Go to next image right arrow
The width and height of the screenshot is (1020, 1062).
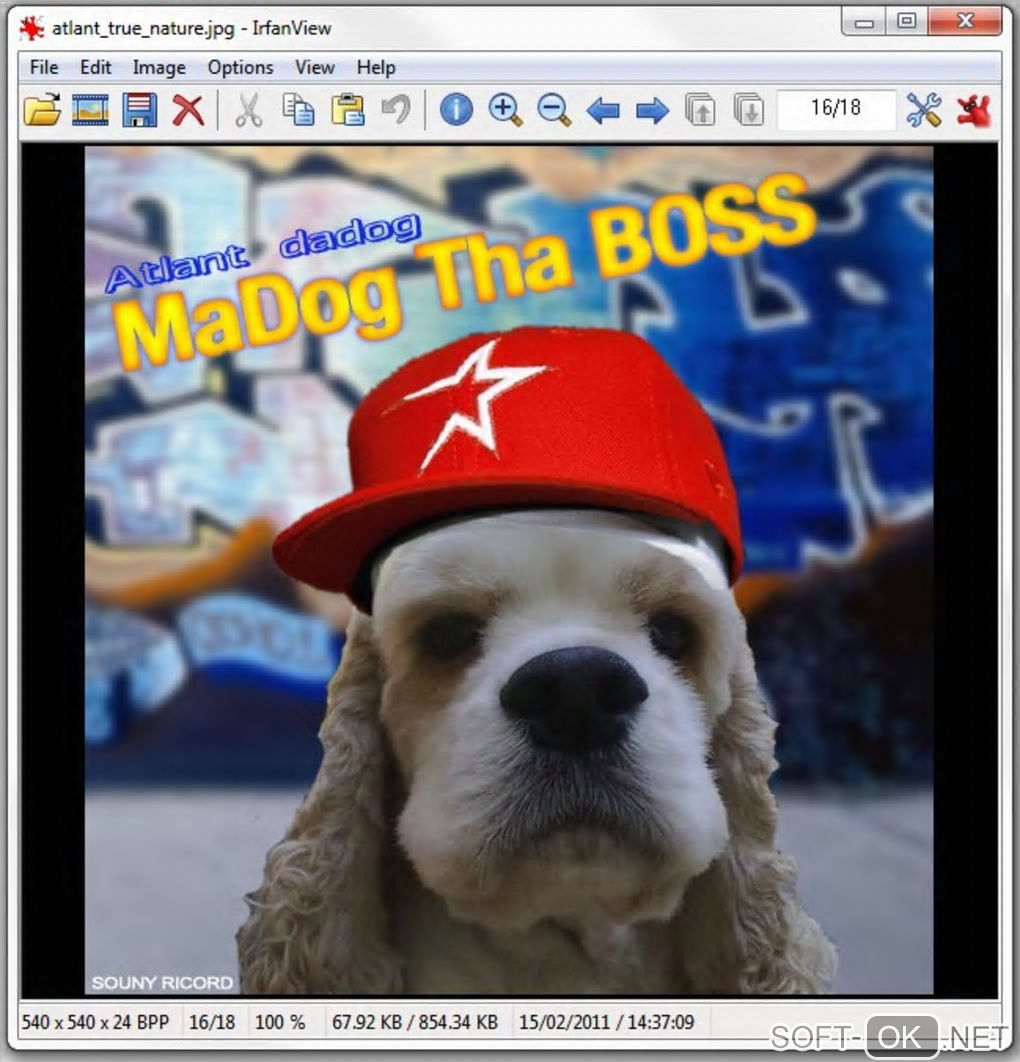click(x=652, y=110)
